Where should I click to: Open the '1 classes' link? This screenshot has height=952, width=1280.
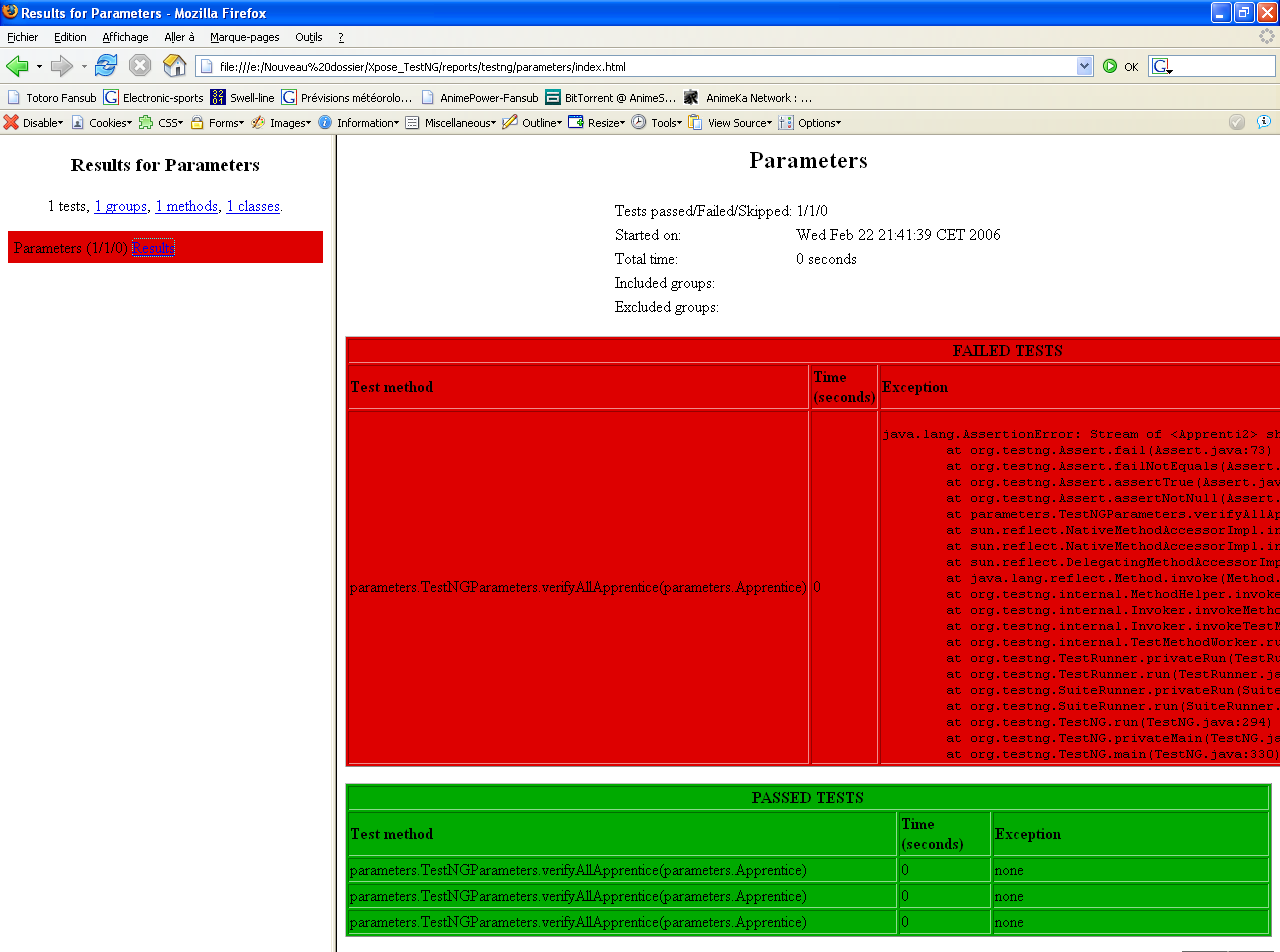(253, 206)
